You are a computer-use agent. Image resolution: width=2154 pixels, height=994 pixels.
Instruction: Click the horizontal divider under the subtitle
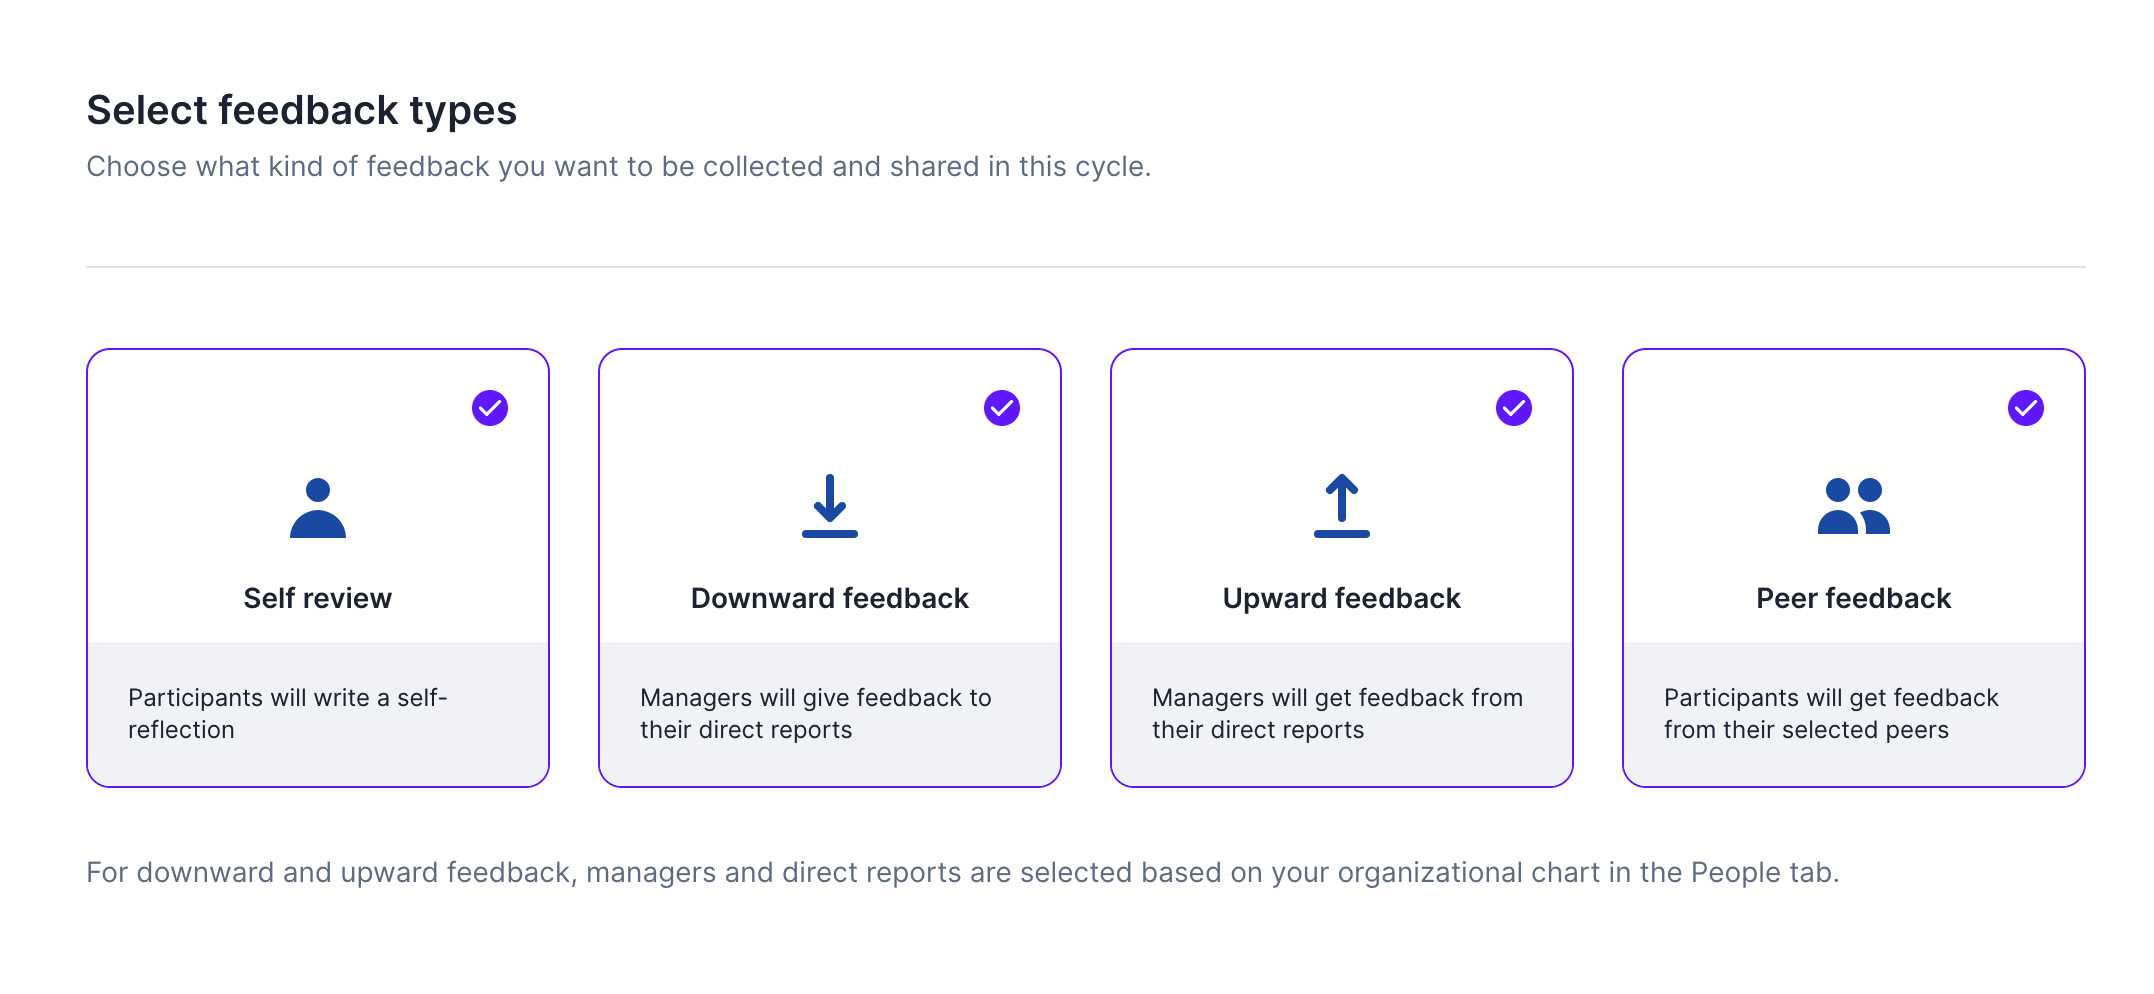point(1085,267)
